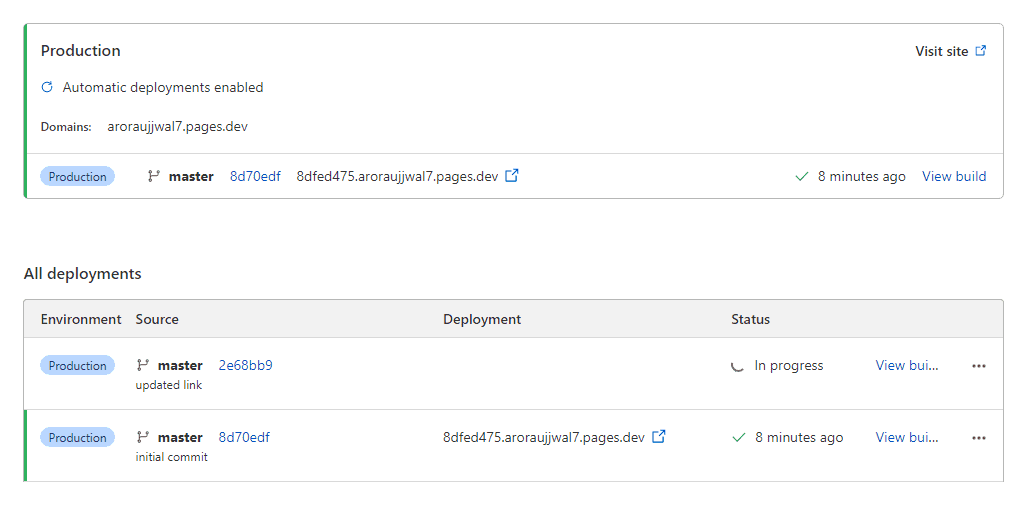View build for the in-progress deployment

907,366
